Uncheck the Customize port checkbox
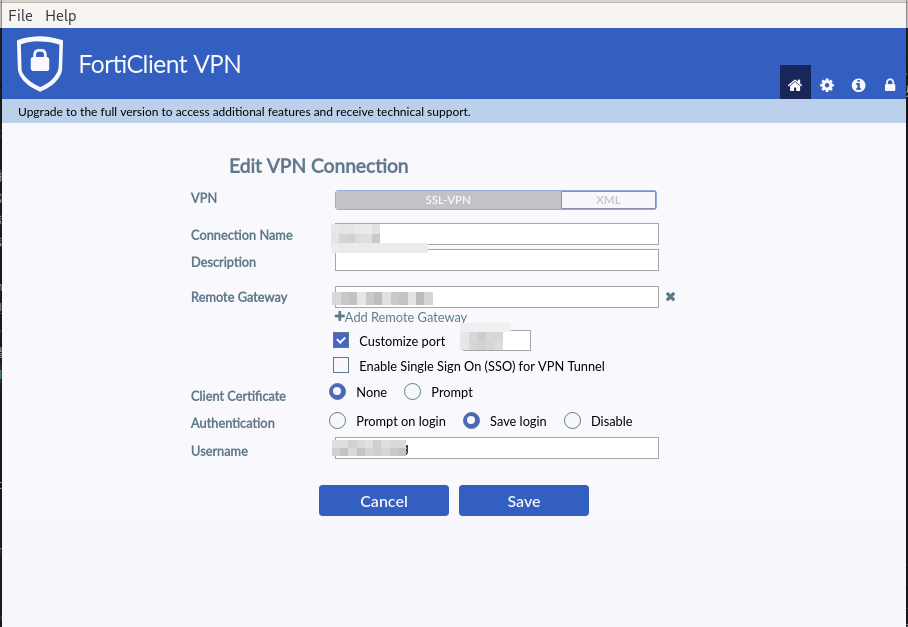Image resolution: width=908 pixels, height=627 pixels. [341, 340]
